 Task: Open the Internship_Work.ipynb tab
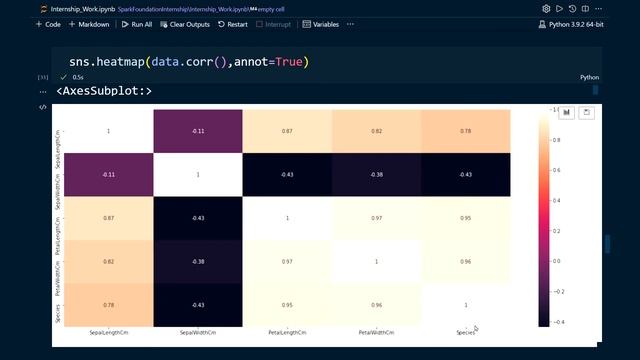point(82,9)
